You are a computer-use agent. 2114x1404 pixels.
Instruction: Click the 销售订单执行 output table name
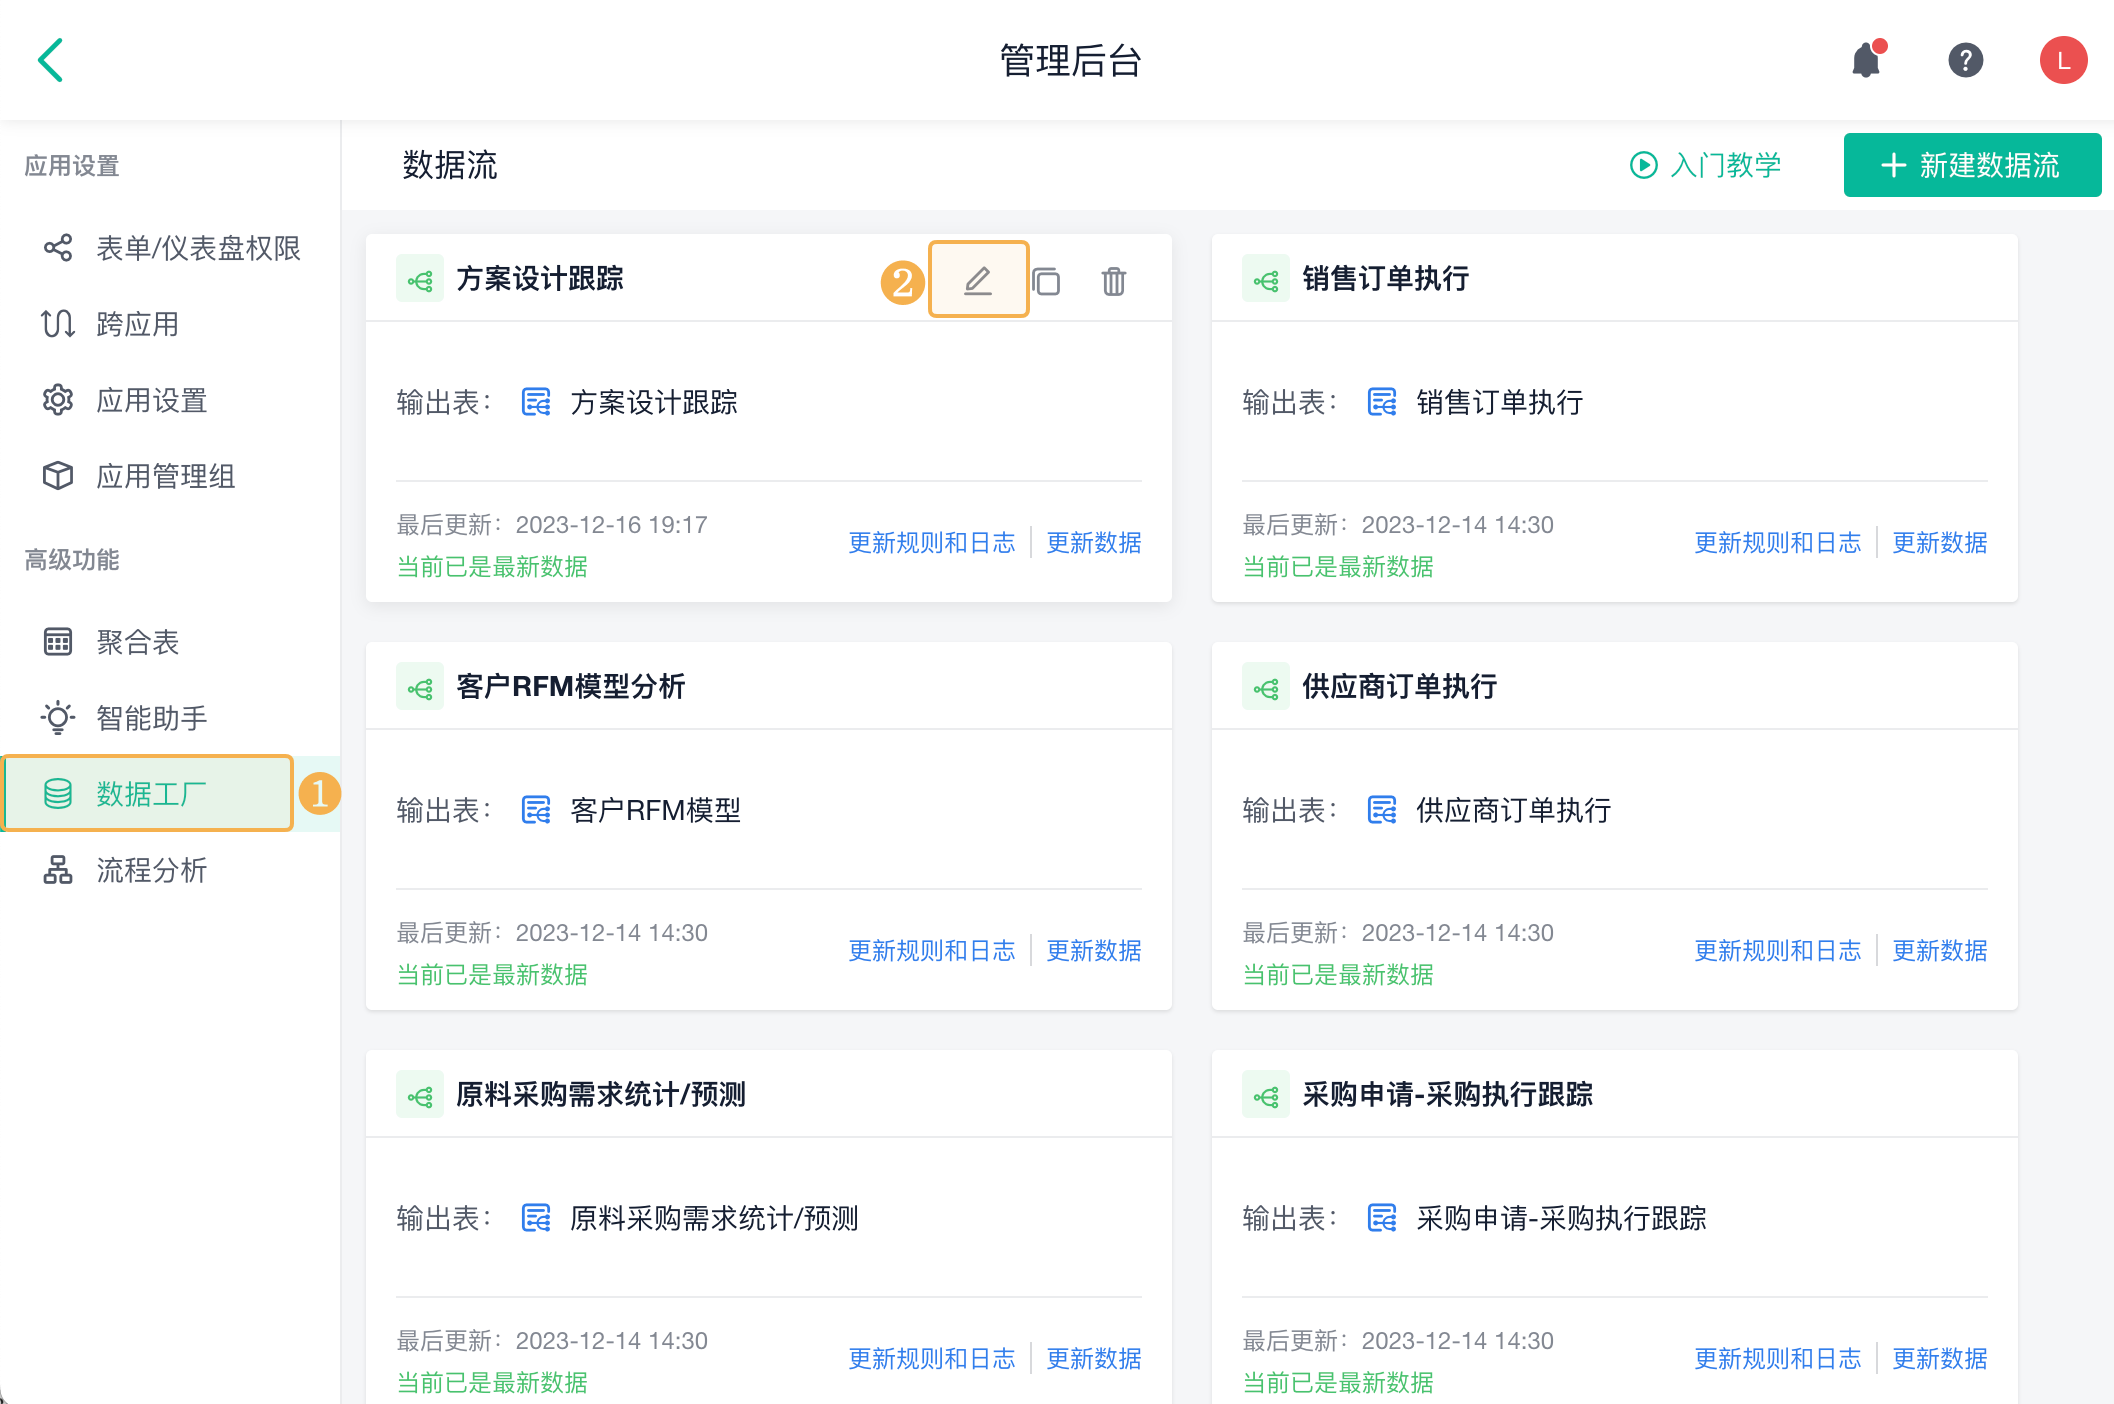[1500, 402]
